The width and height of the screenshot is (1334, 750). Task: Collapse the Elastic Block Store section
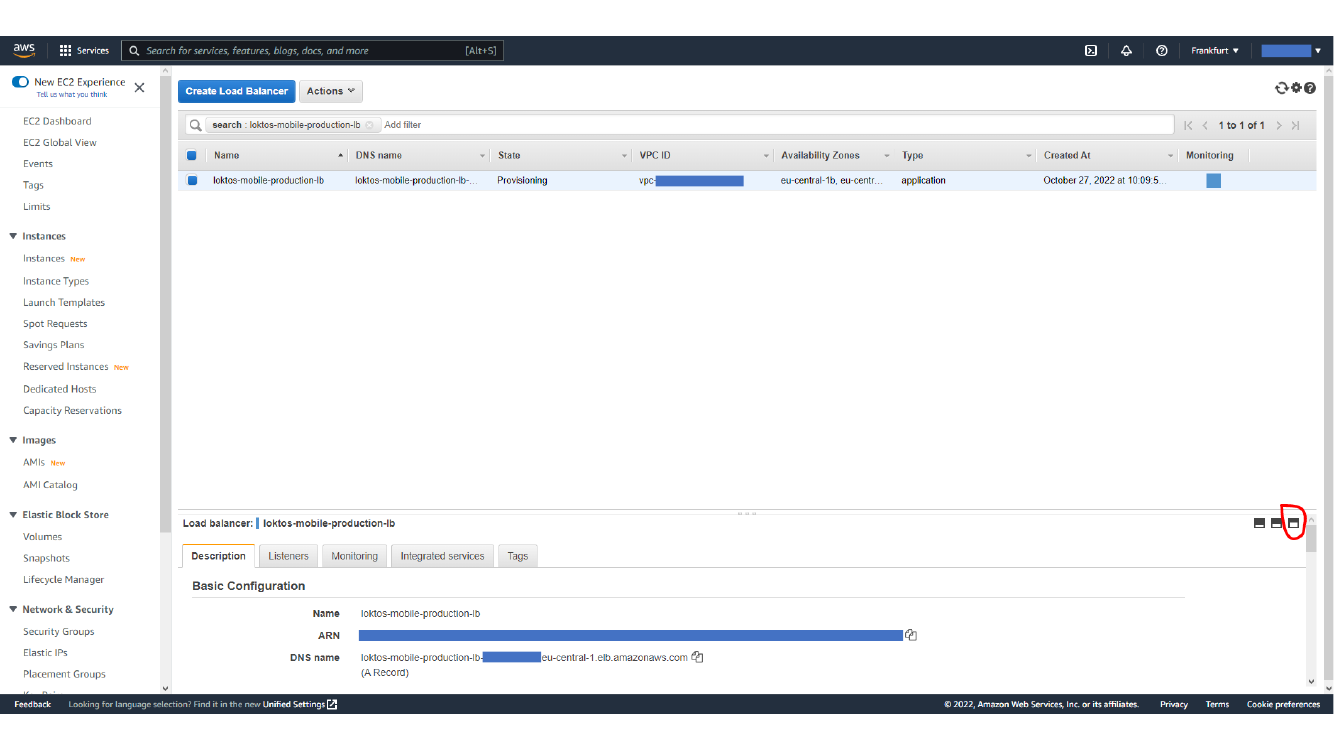pos(13,515)
